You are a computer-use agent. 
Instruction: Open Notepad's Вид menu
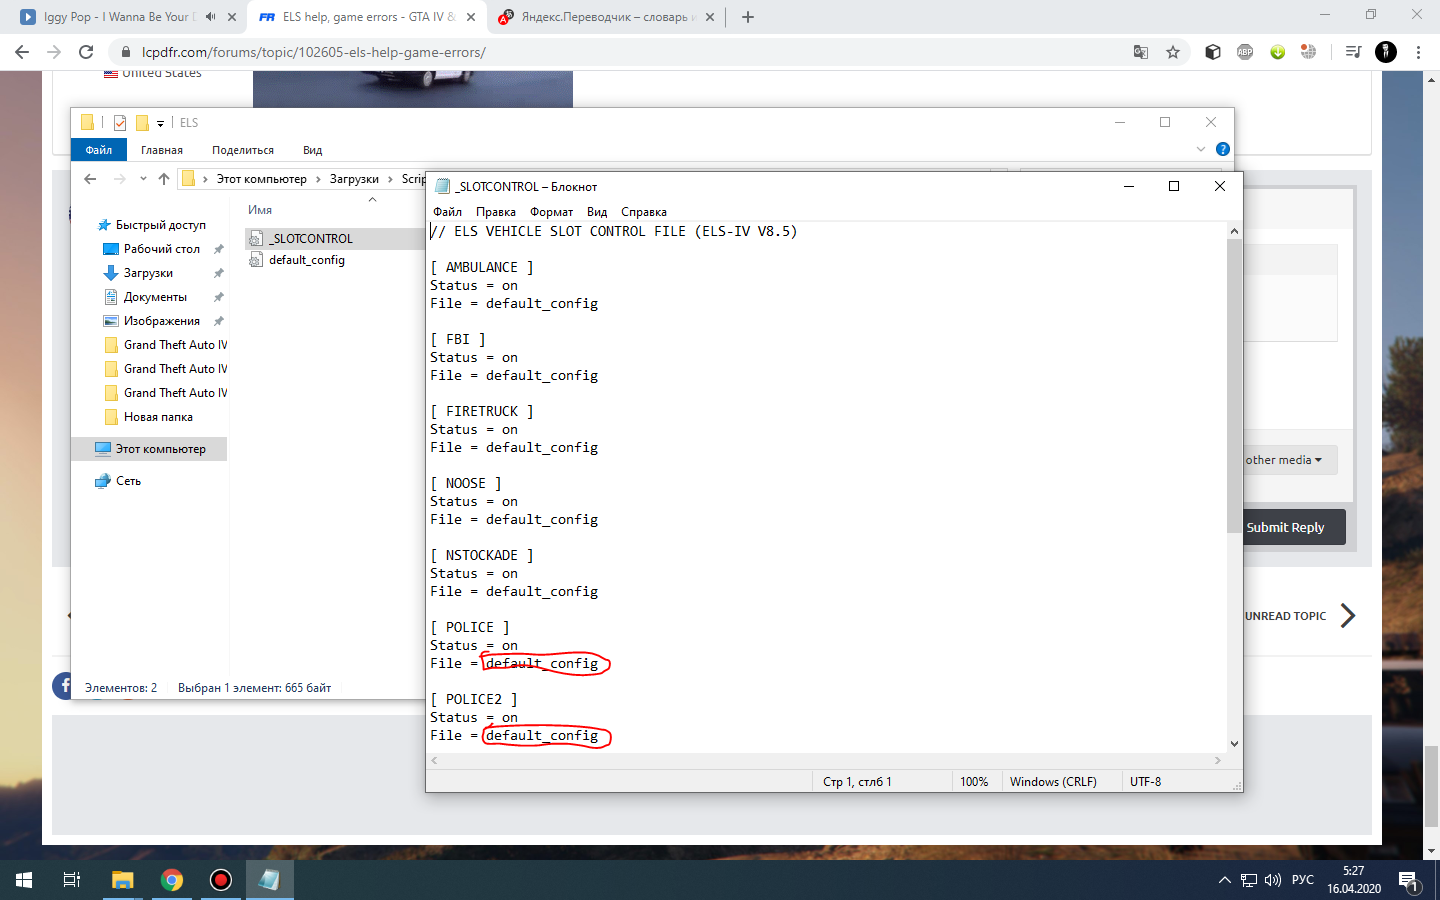point(597,212)
